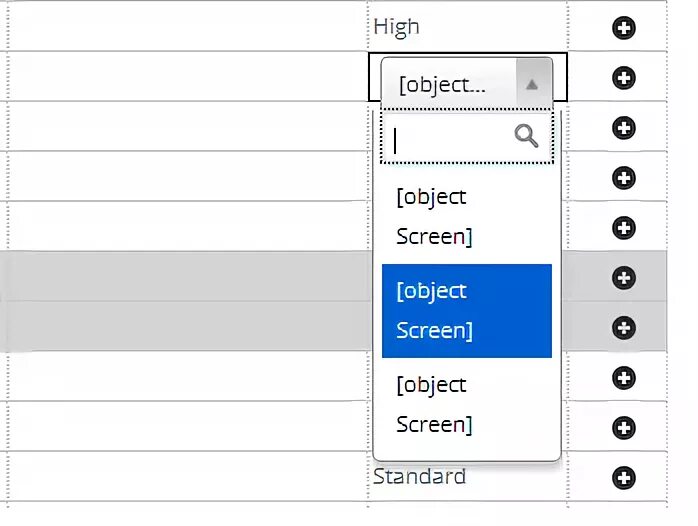This screenshot has width=698, height=526.
Task: Click the plus icon in the upper gray row
Action: (x=623, y=277)
